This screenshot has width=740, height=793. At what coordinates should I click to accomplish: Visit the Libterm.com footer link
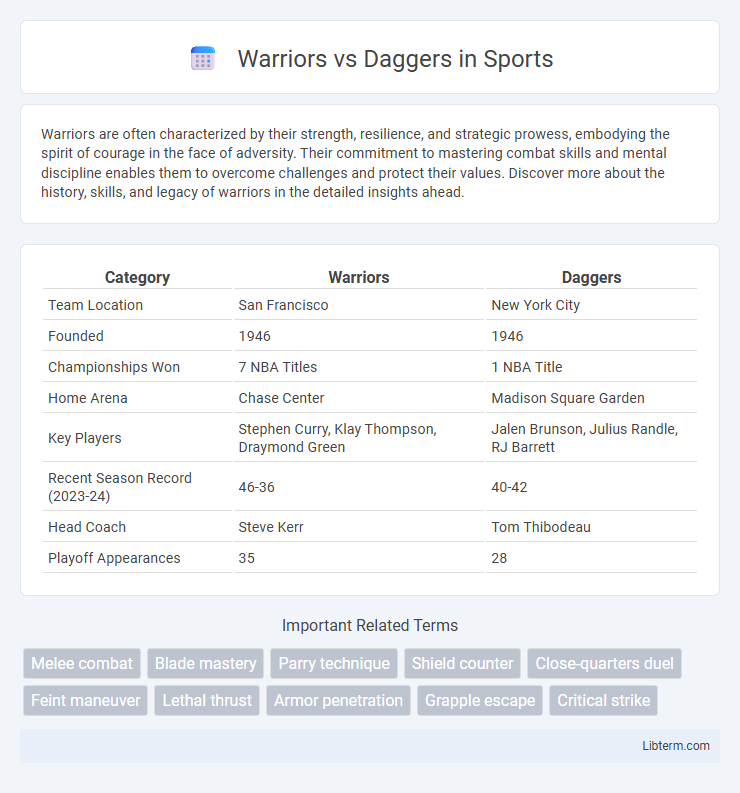(x=676, y=745)
